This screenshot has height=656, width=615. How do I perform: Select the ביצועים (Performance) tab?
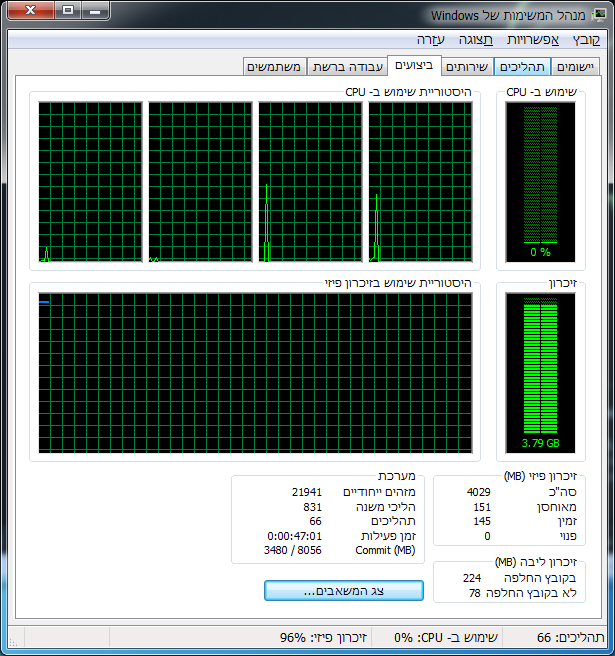click(413, 66)
